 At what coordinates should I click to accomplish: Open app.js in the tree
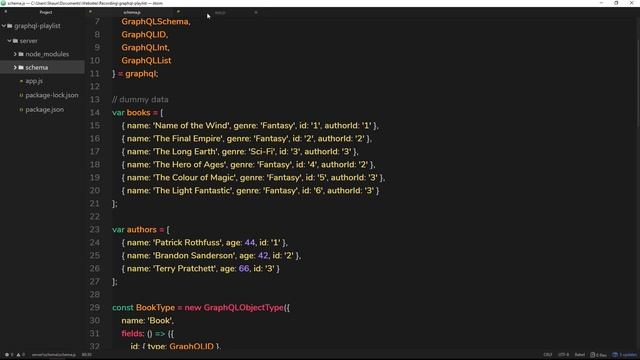(34, 81)
